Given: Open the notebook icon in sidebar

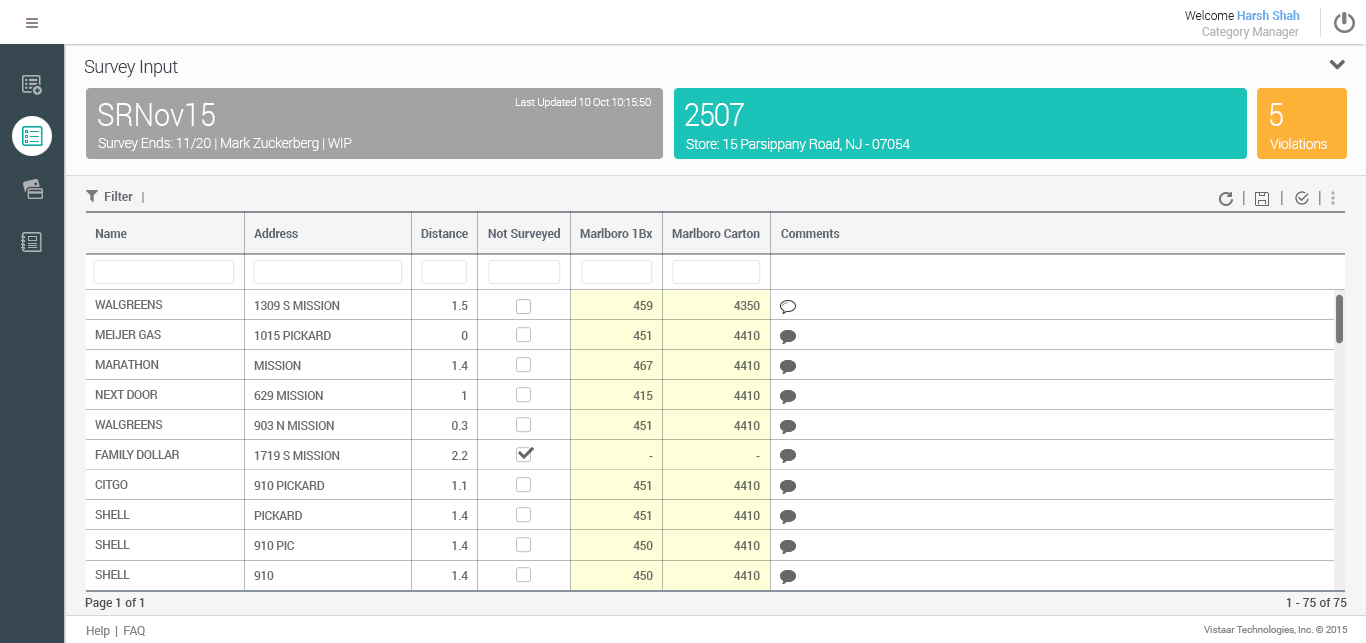Looking at the screenshot, I should point(32,241).
